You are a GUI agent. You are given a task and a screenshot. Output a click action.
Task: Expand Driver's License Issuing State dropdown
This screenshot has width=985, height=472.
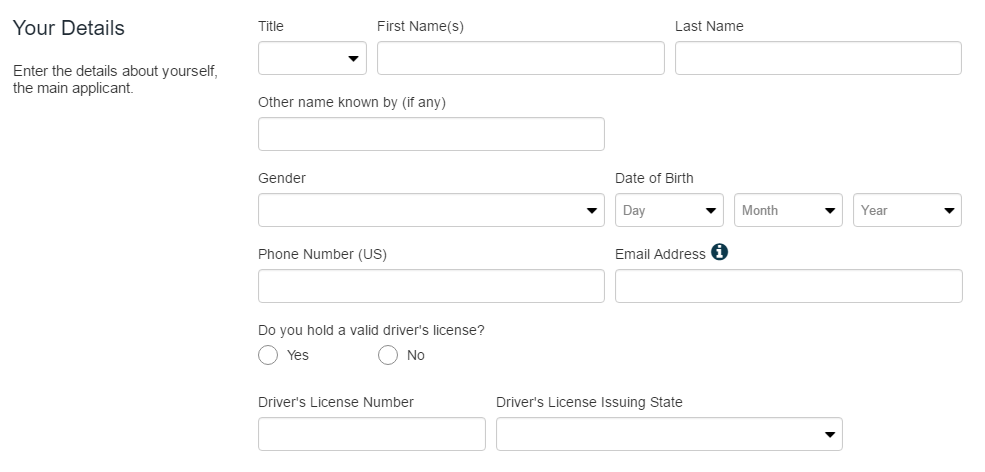pyautogui.click(x=669, y=434)
